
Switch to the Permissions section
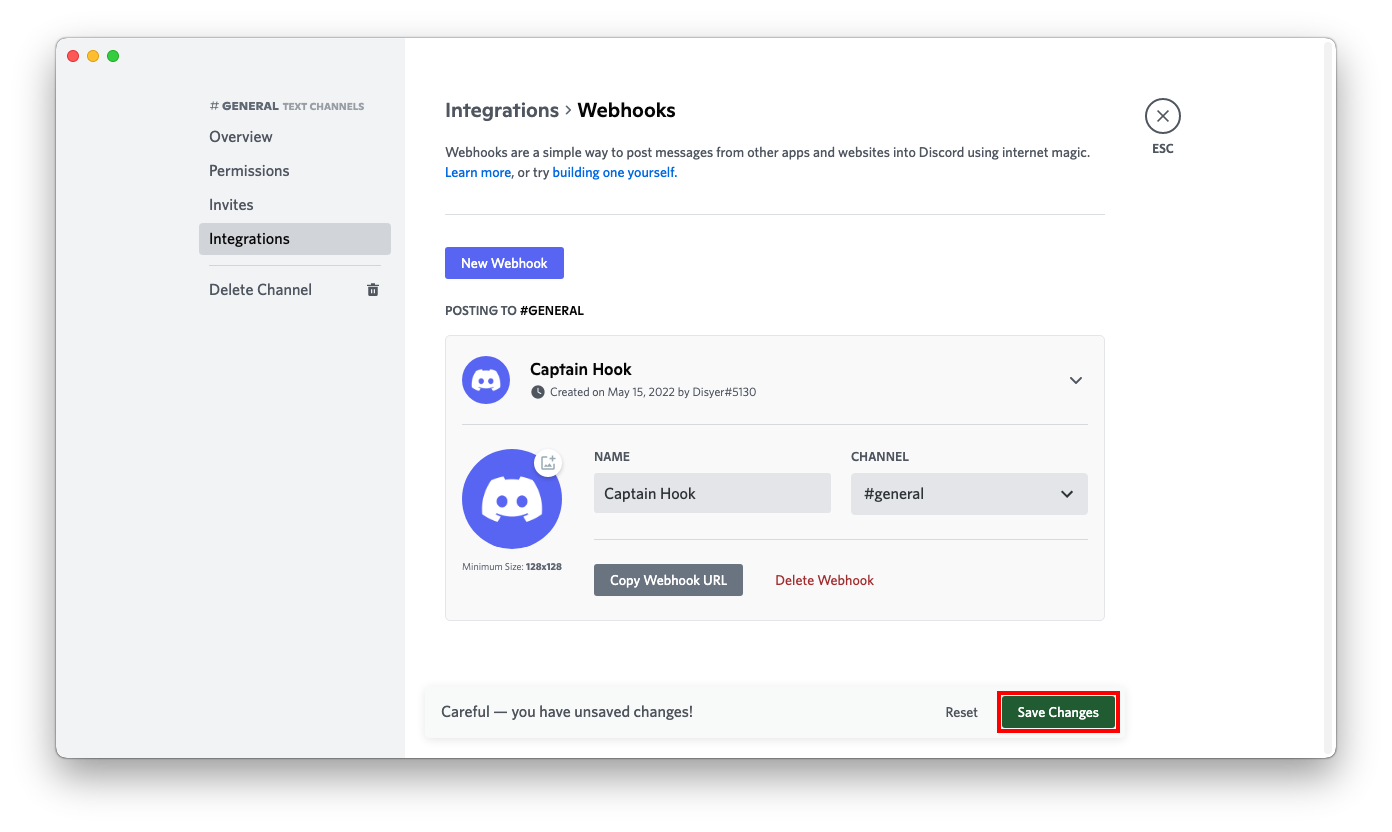[249, 170]
